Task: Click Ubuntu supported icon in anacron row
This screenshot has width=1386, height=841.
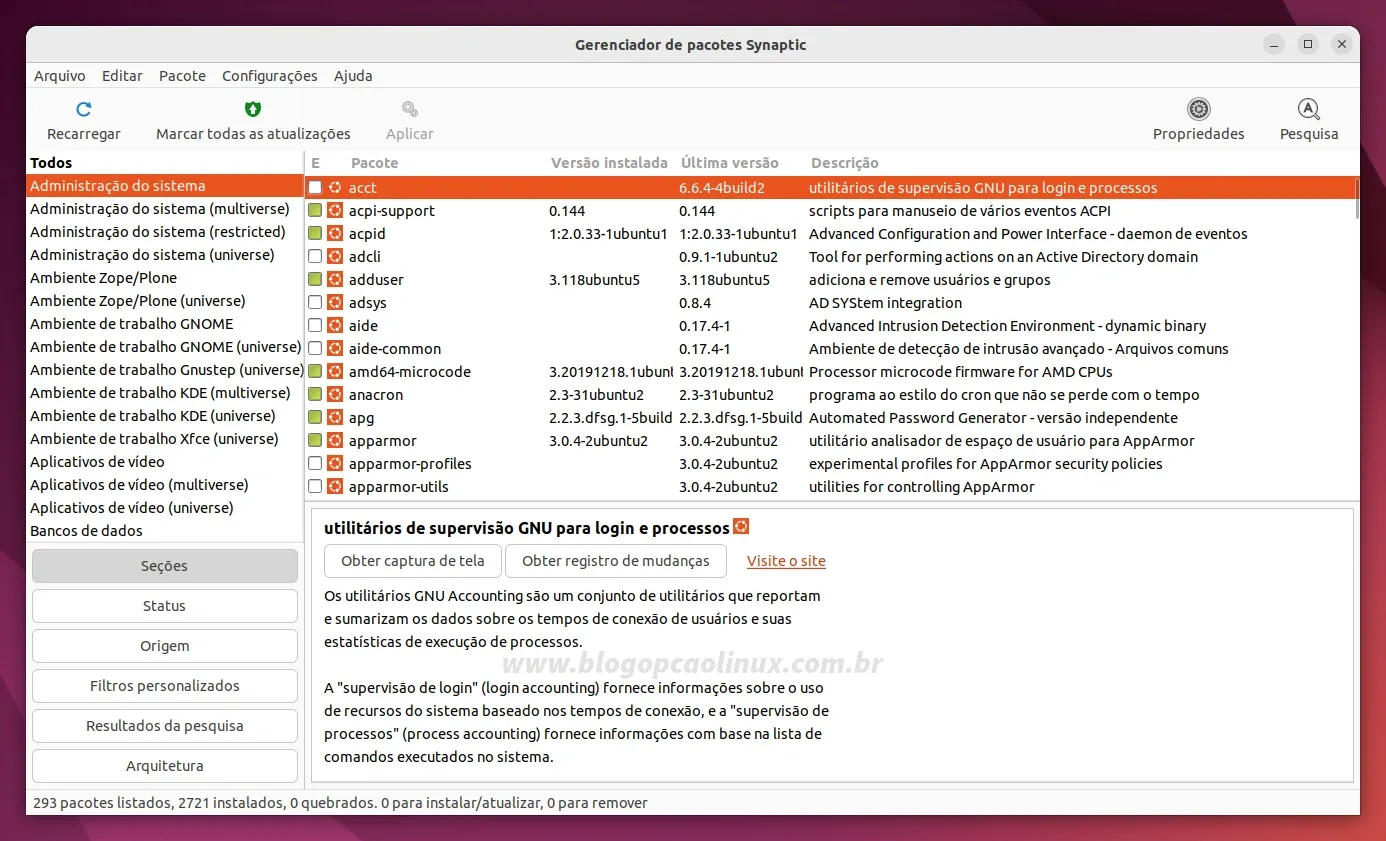Action: point(335,394)
